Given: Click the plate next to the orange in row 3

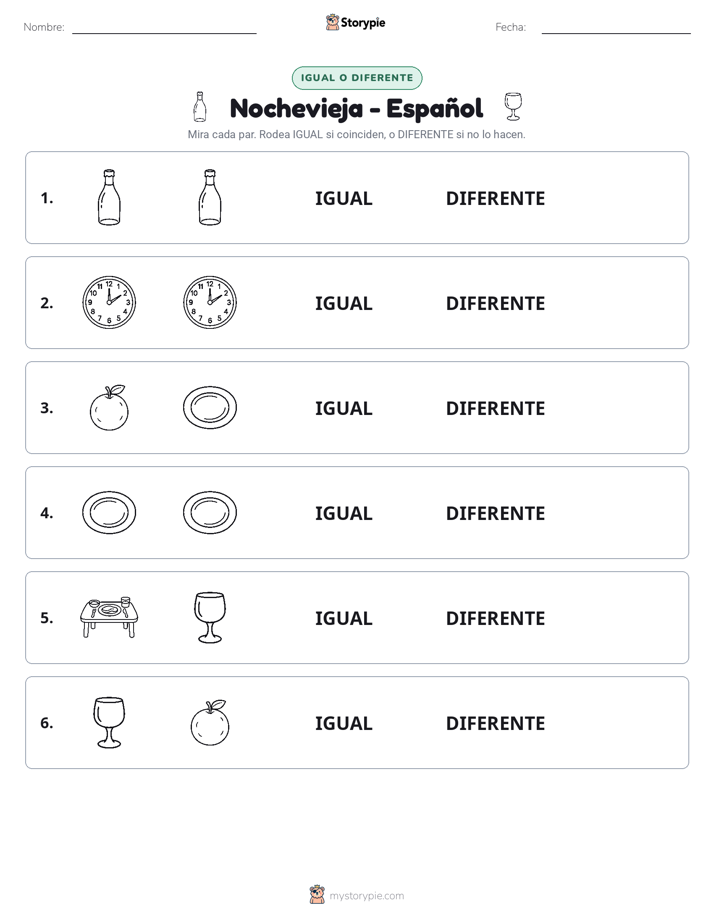Looking at the screenshot, I should tap(210, 408).
